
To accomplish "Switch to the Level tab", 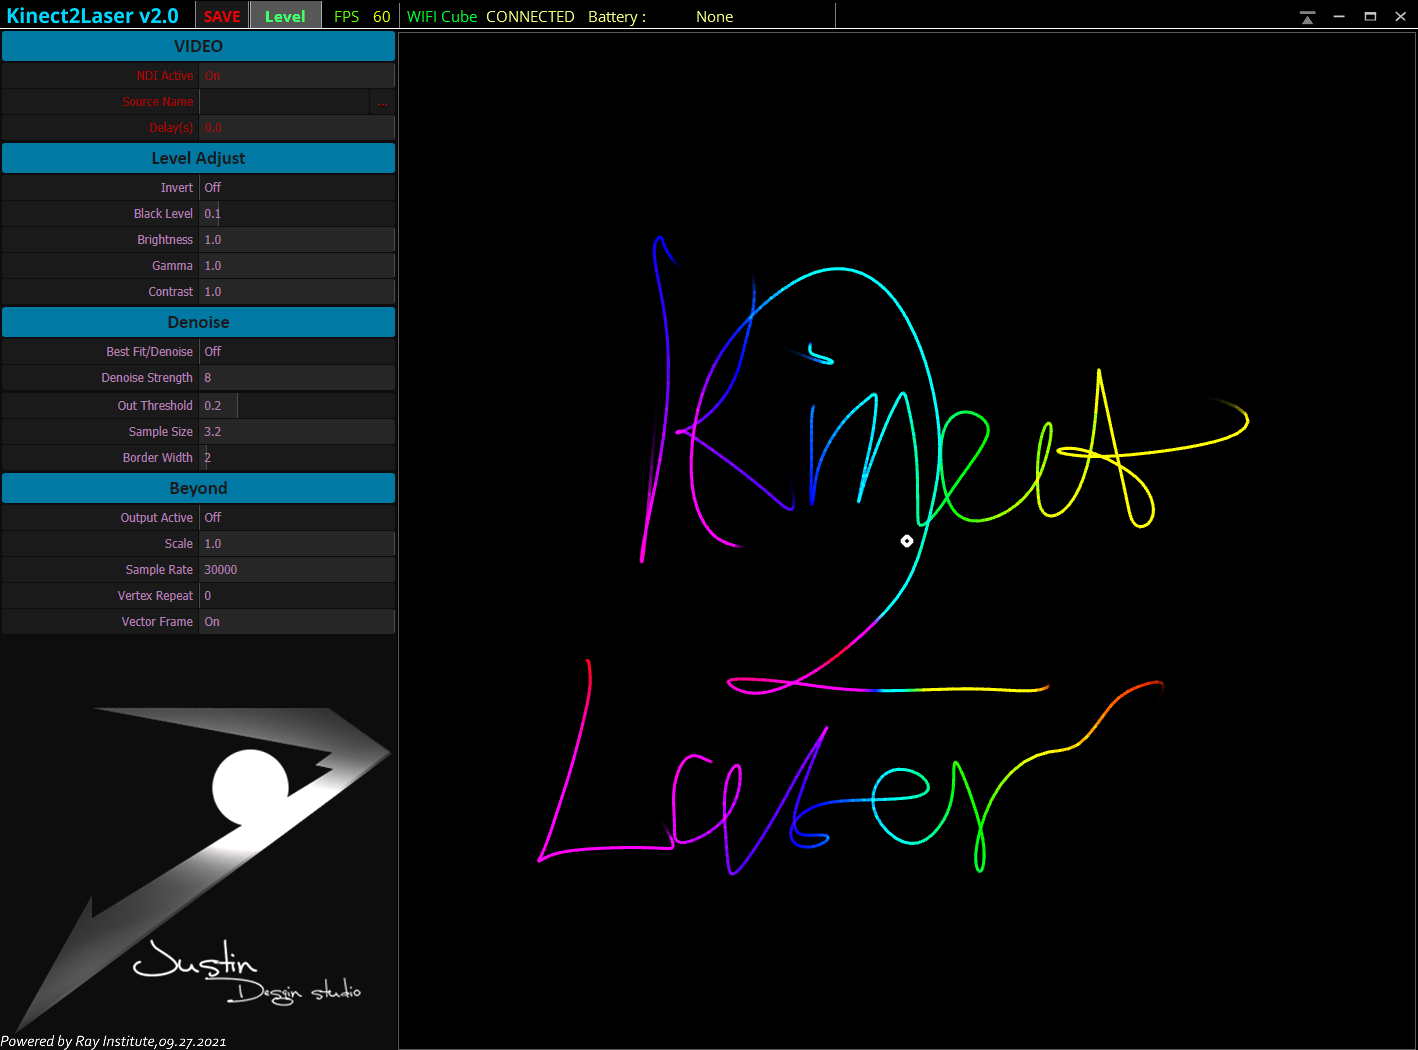I will 285,16.
